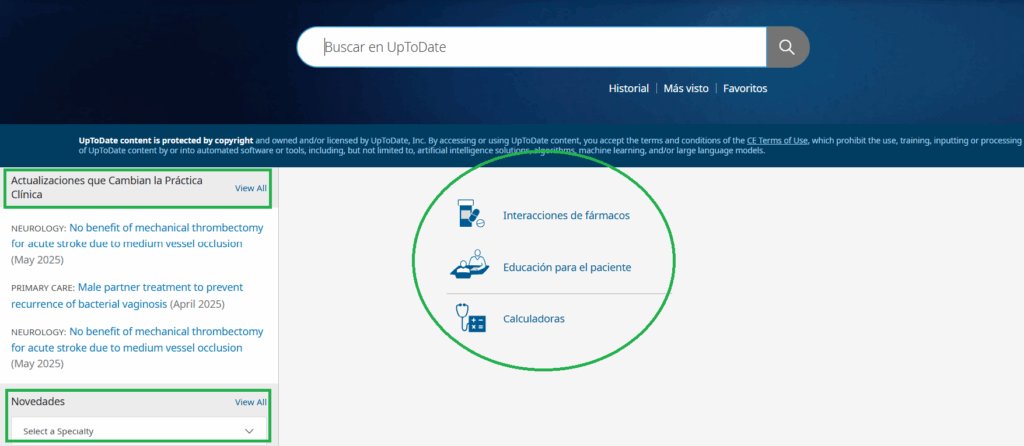The height and width of the screenshot is (446, 1024).
Task: Open the CE Terms of Use link
Action: click(777, 140)
